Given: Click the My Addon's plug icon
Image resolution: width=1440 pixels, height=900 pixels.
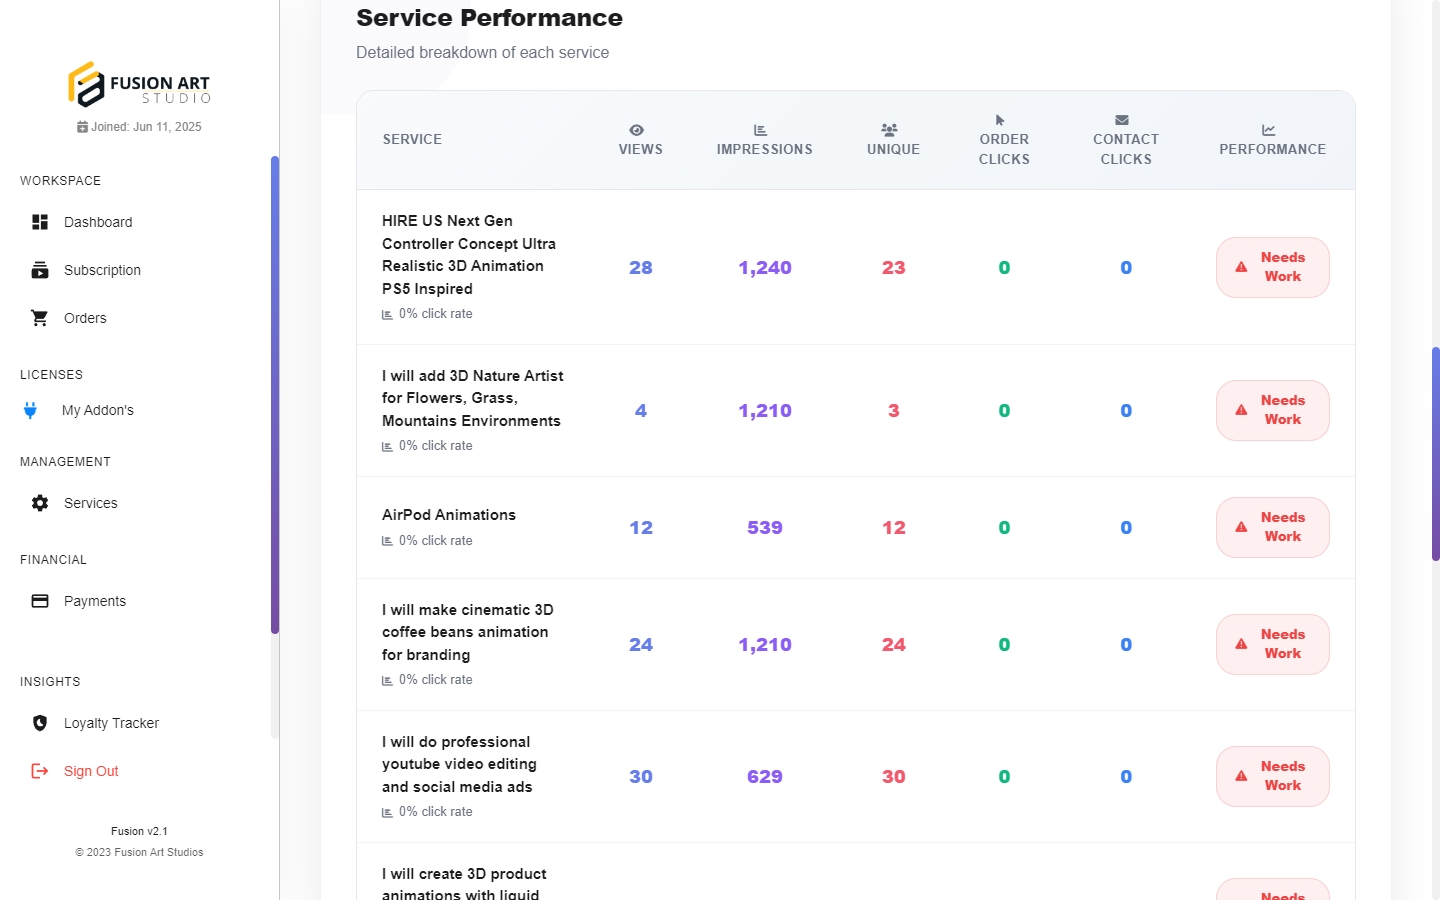Looking at the screenshot, I should point(30,410).
